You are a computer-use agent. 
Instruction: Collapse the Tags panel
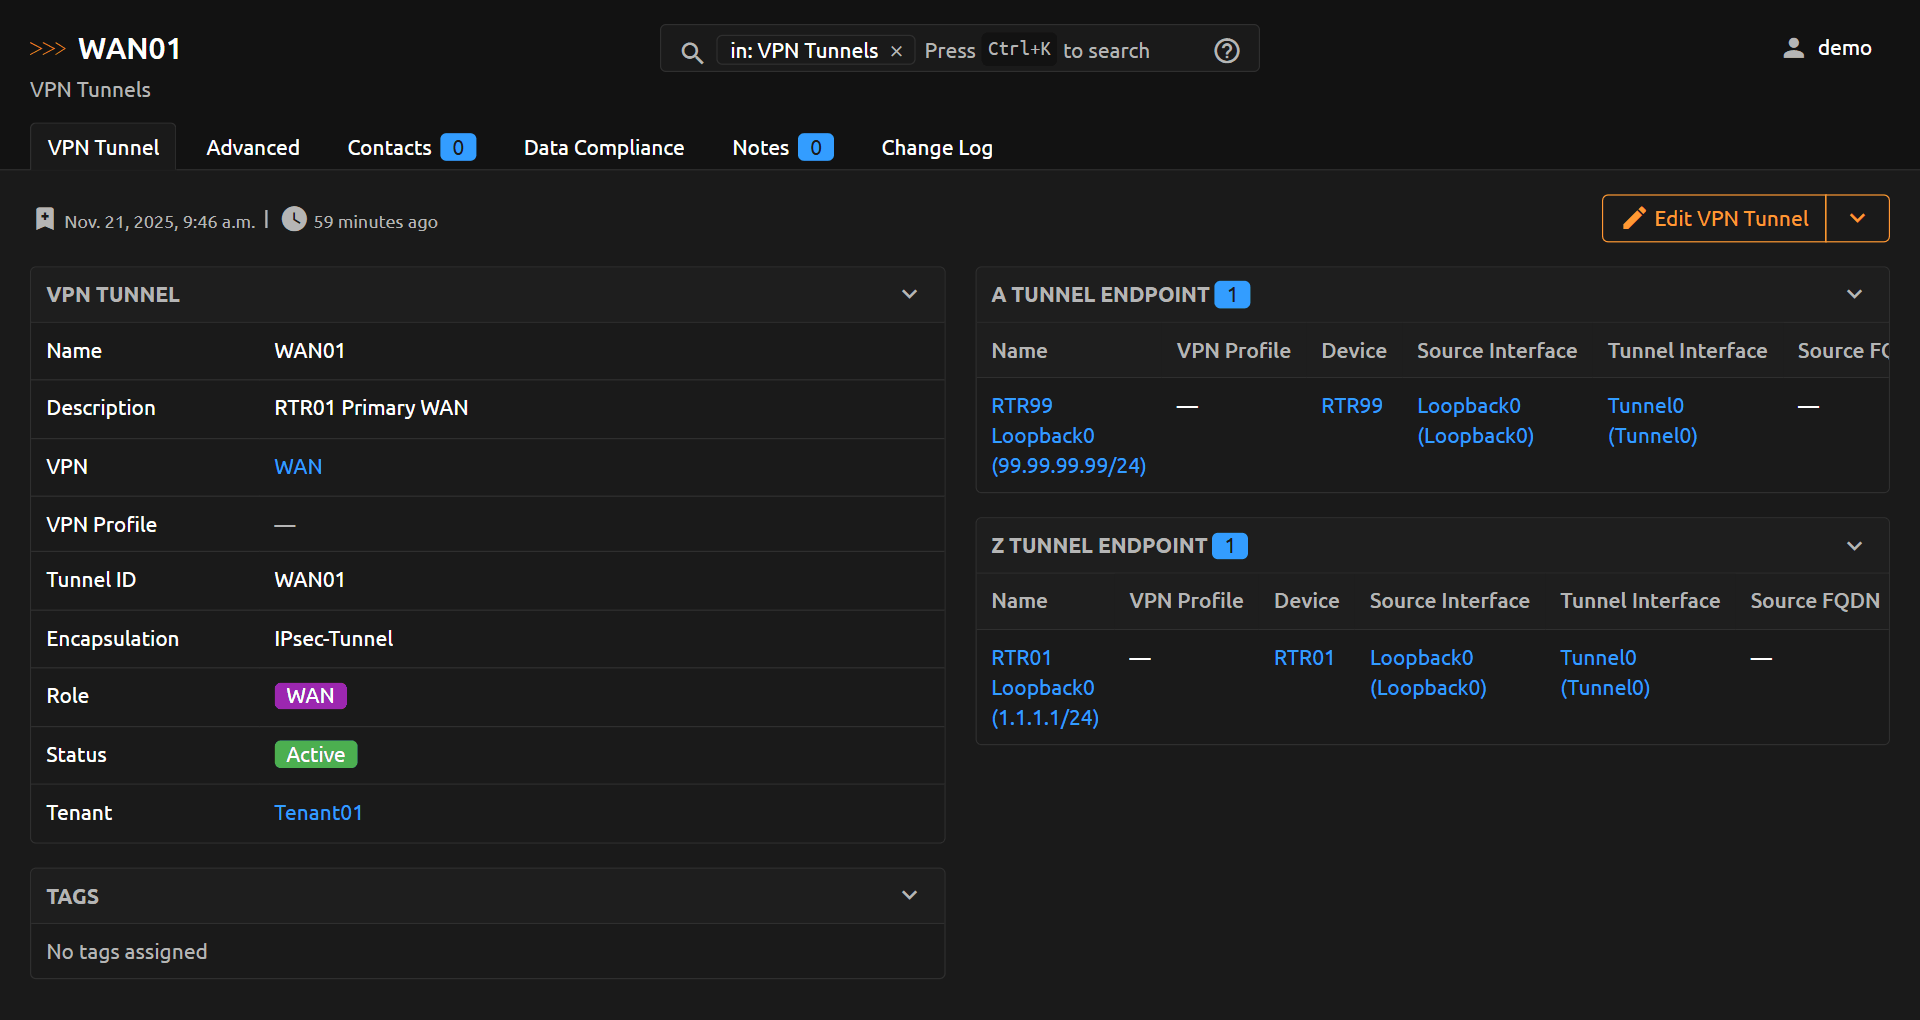[909, 895]
